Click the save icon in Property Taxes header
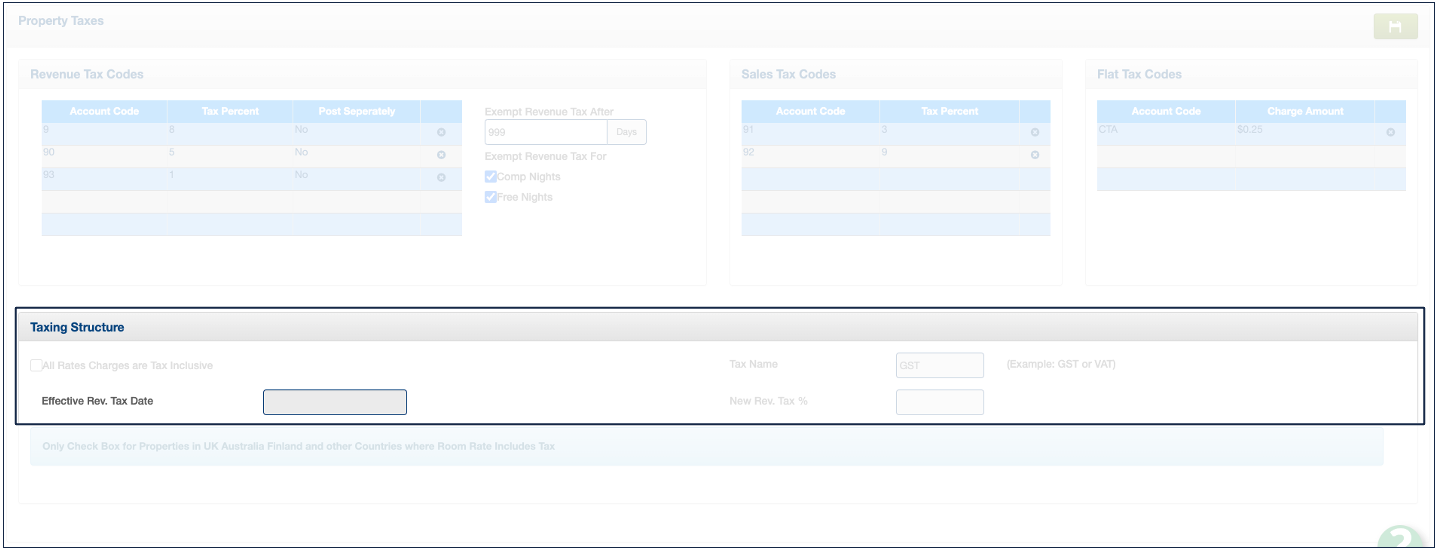 1395,27
